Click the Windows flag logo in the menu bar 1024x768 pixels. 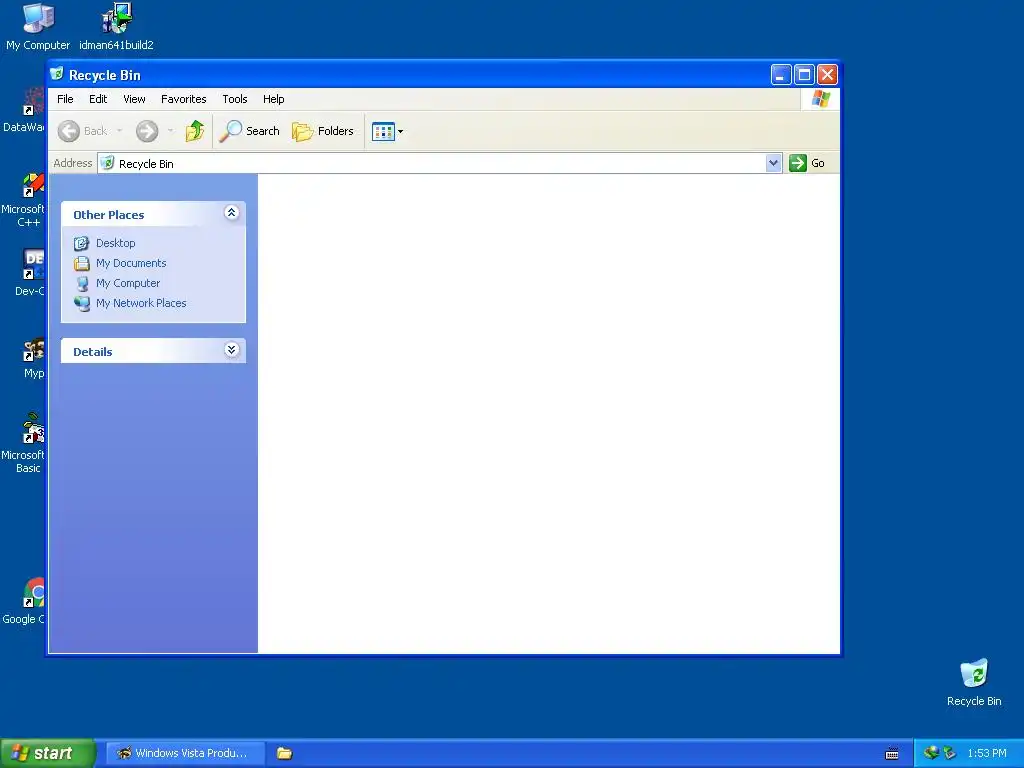tap(821, 99)
